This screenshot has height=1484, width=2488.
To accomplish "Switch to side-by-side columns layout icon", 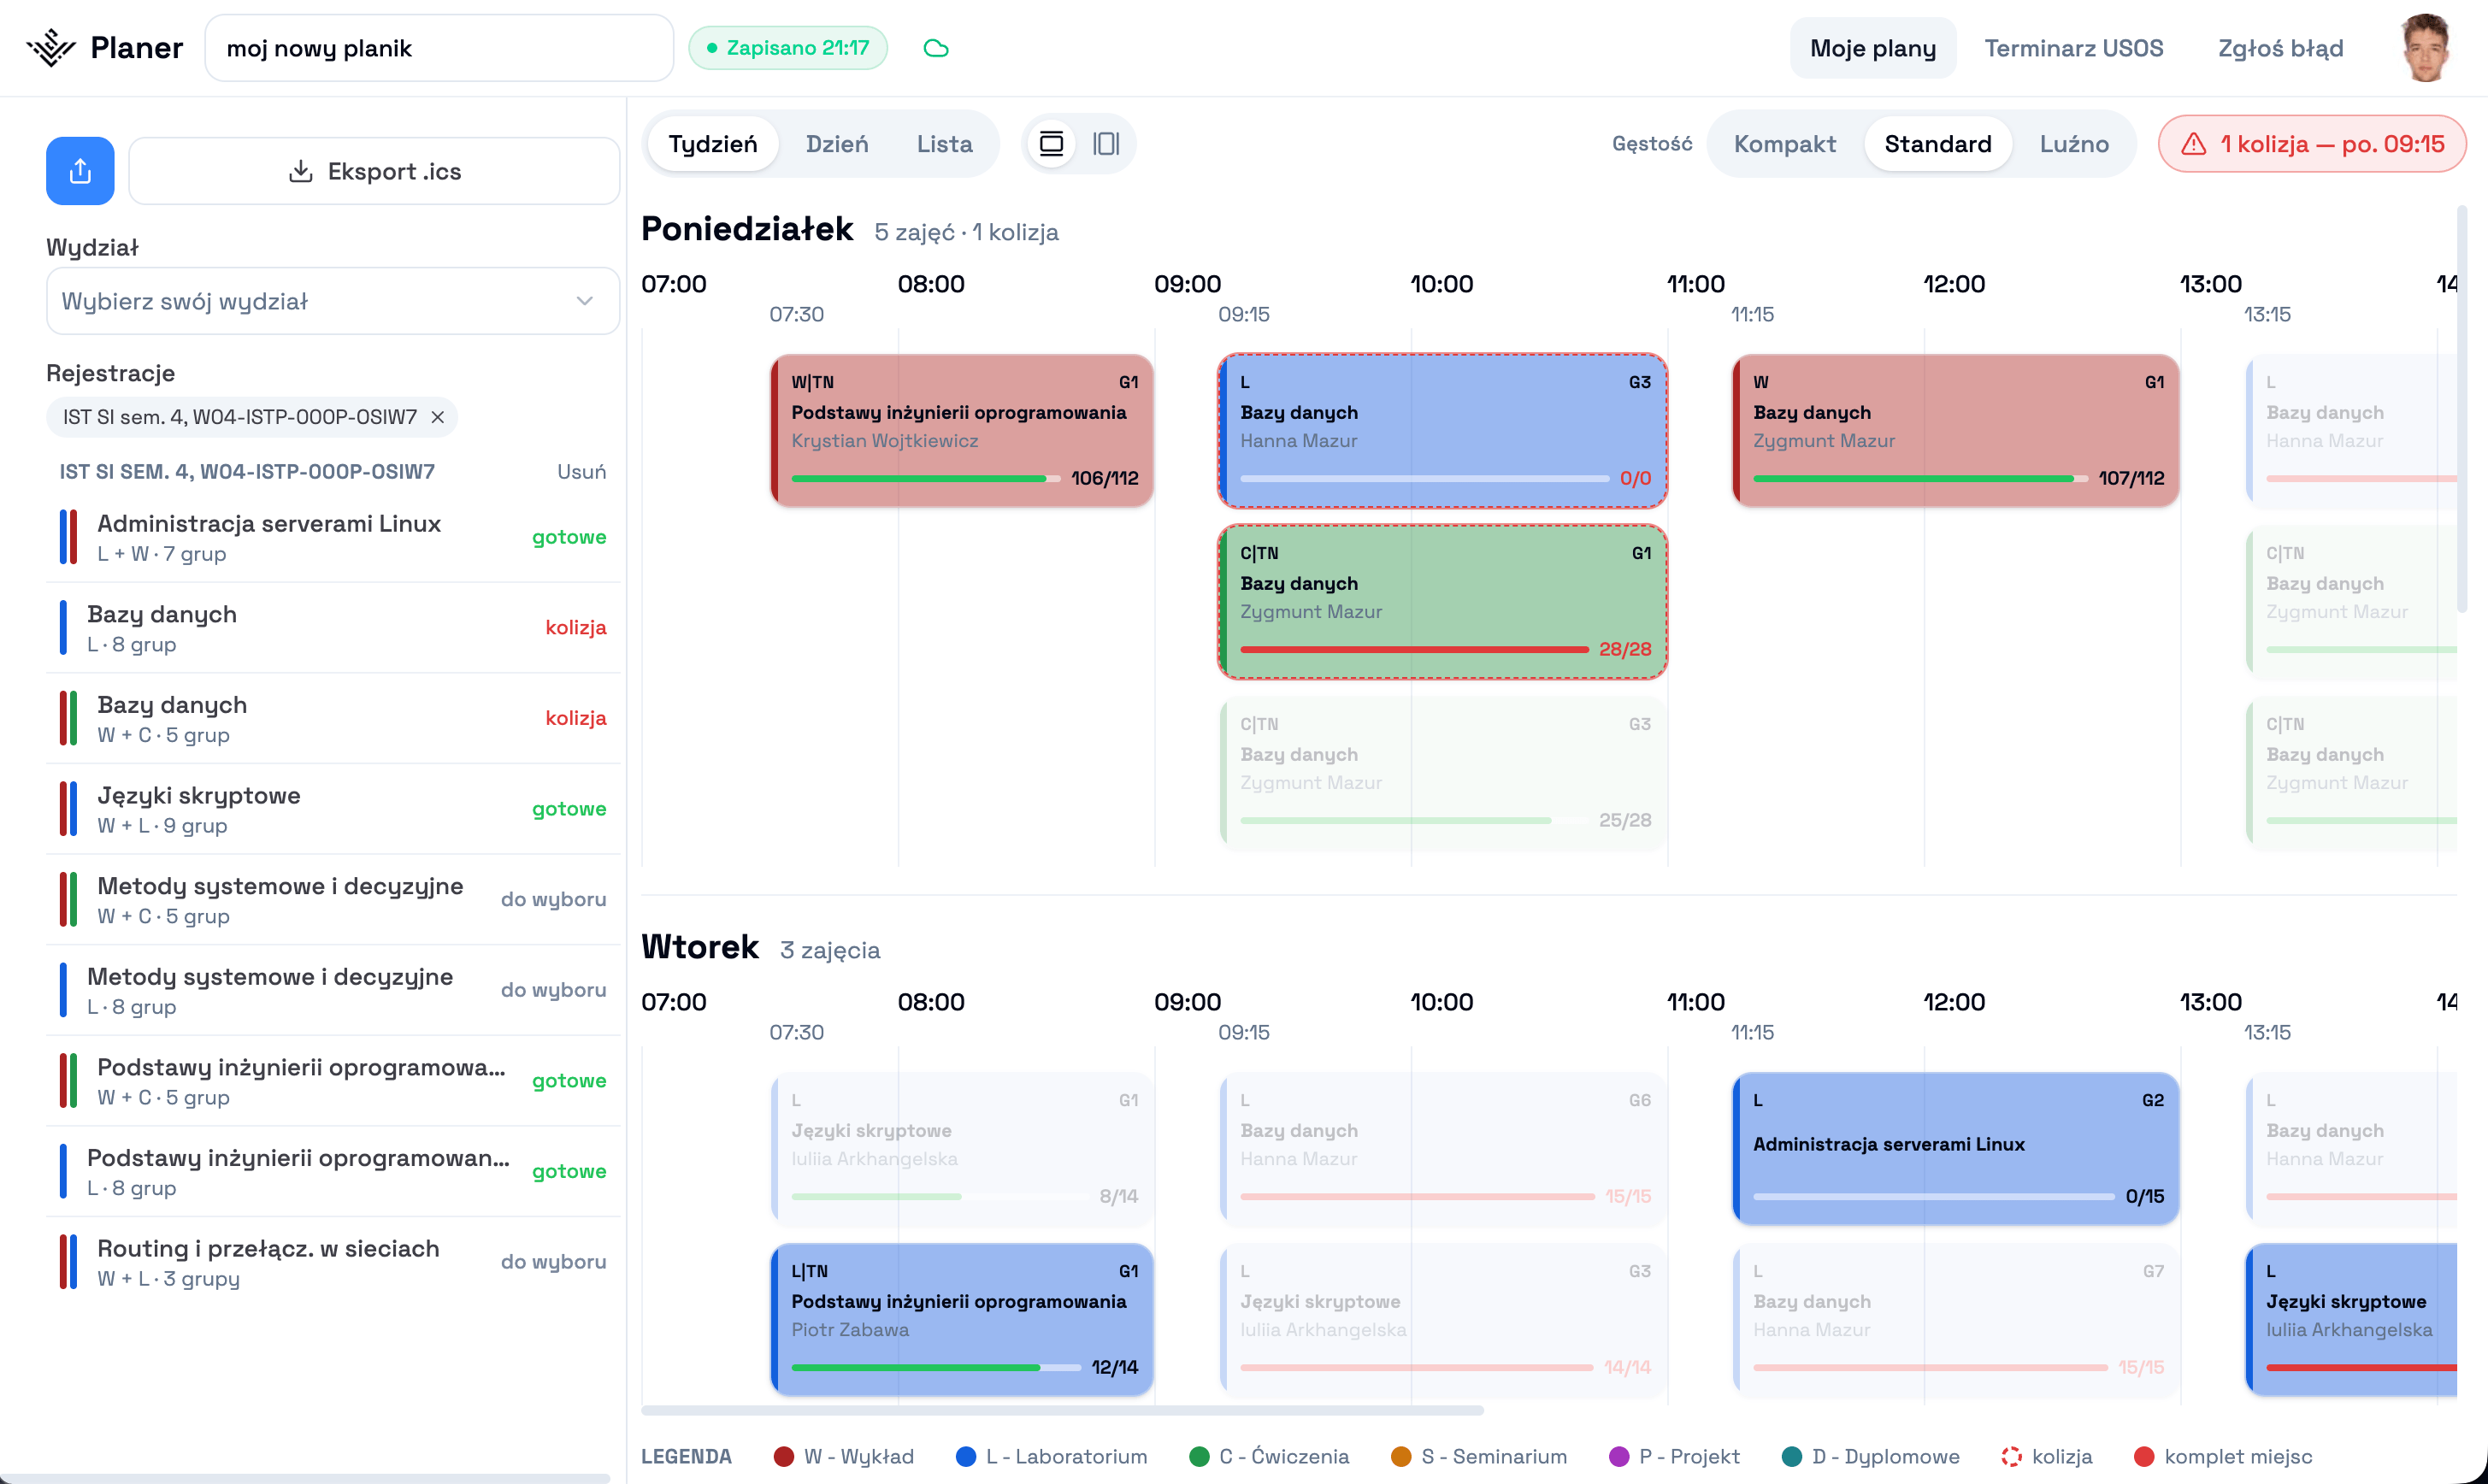I will (1105, 144).
